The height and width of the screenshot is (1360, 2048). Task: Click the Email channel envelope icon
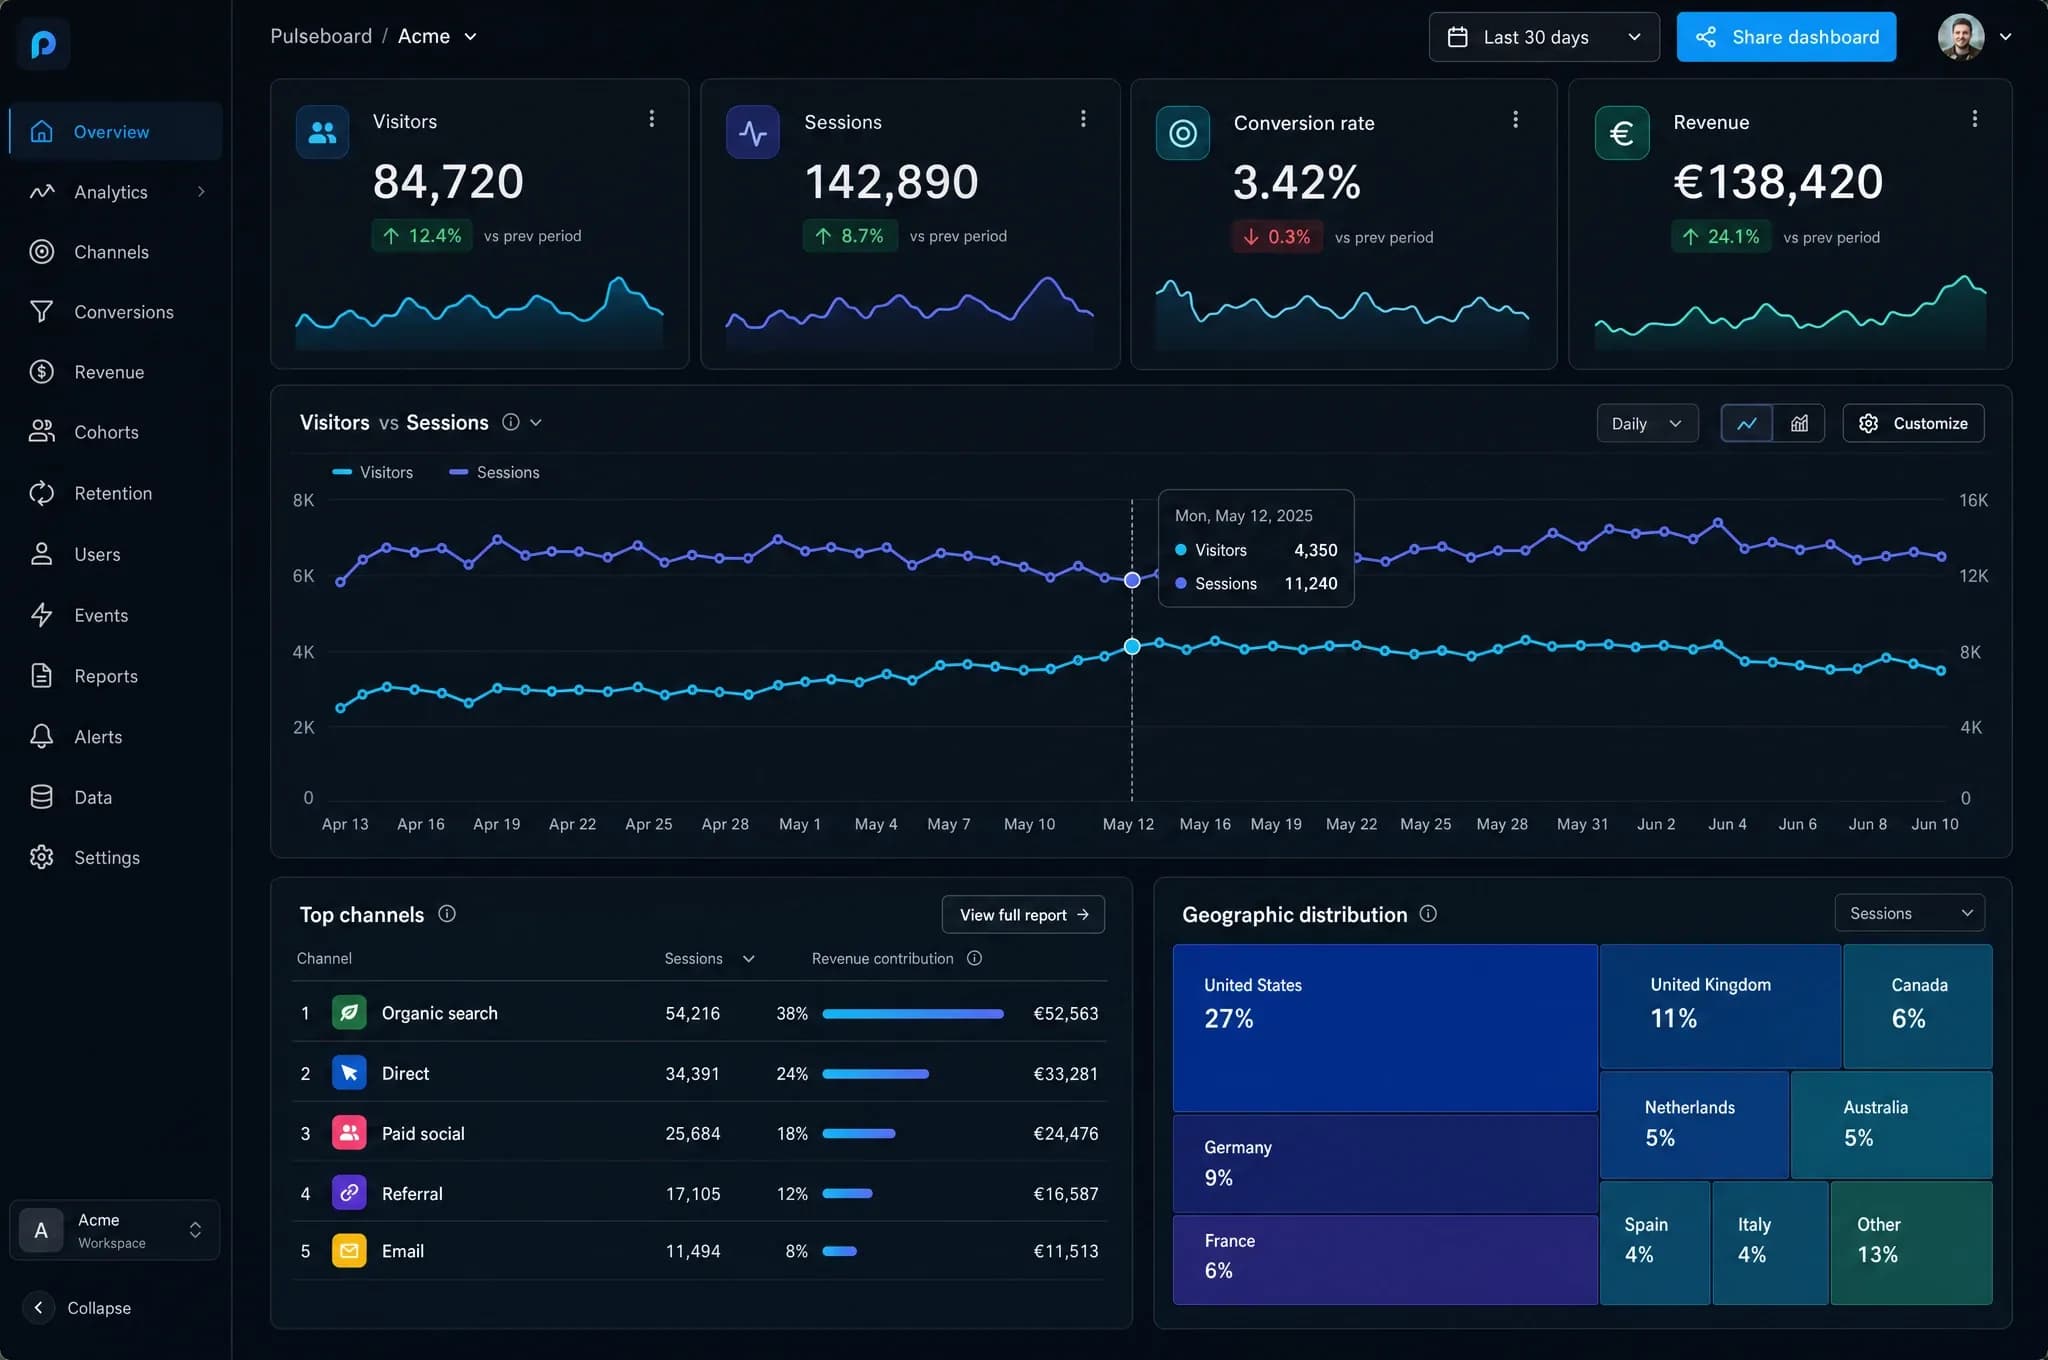pyautogui.click(x=349, y=1251)
